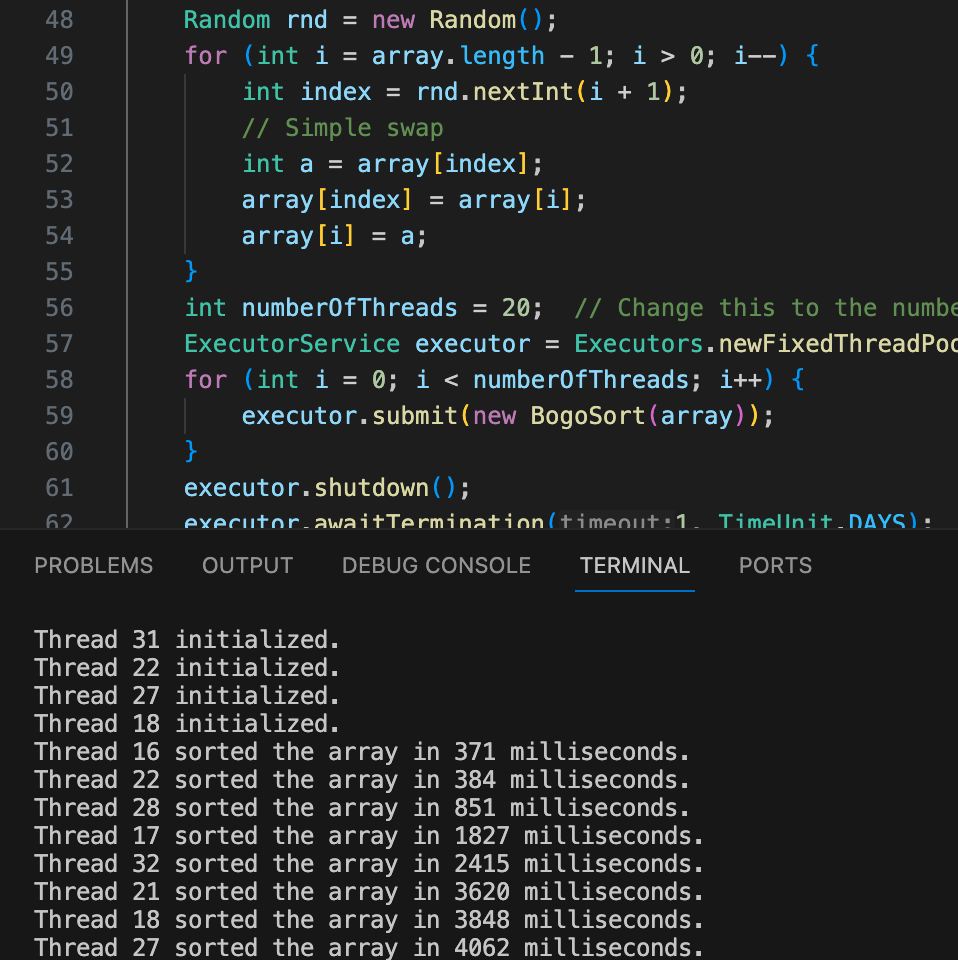Select line number 59 in the gutter
958x960 pixels.
coord(59,416)
